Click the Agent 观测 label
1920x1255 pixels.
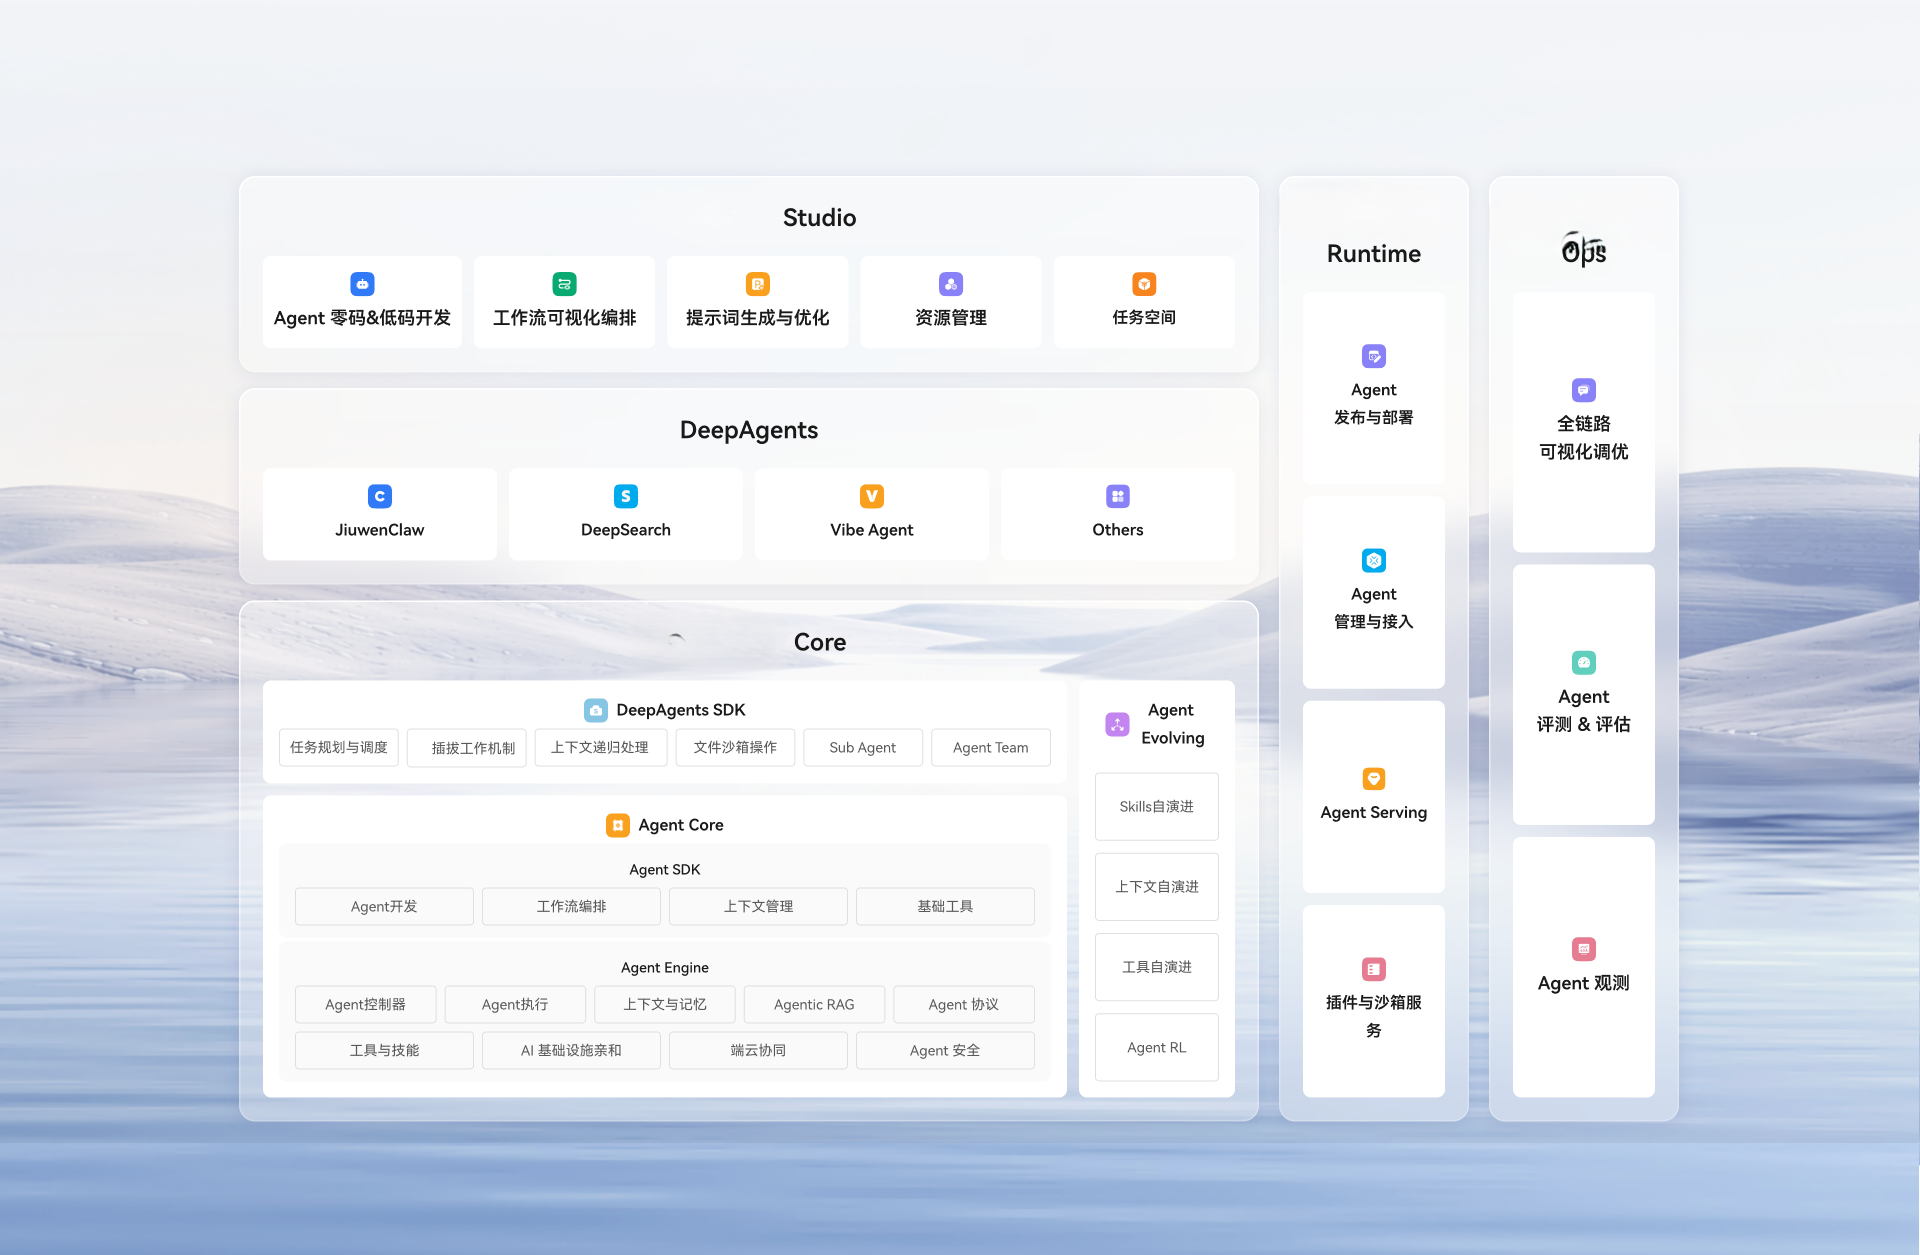tap(1584, 983)
